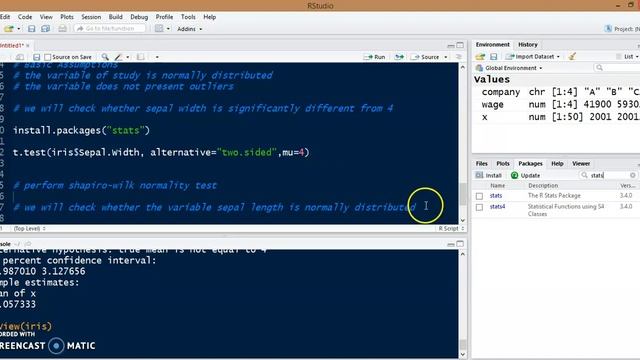Open the Session menu
This screenshot has width=640, height=360.
click(91, 17)
